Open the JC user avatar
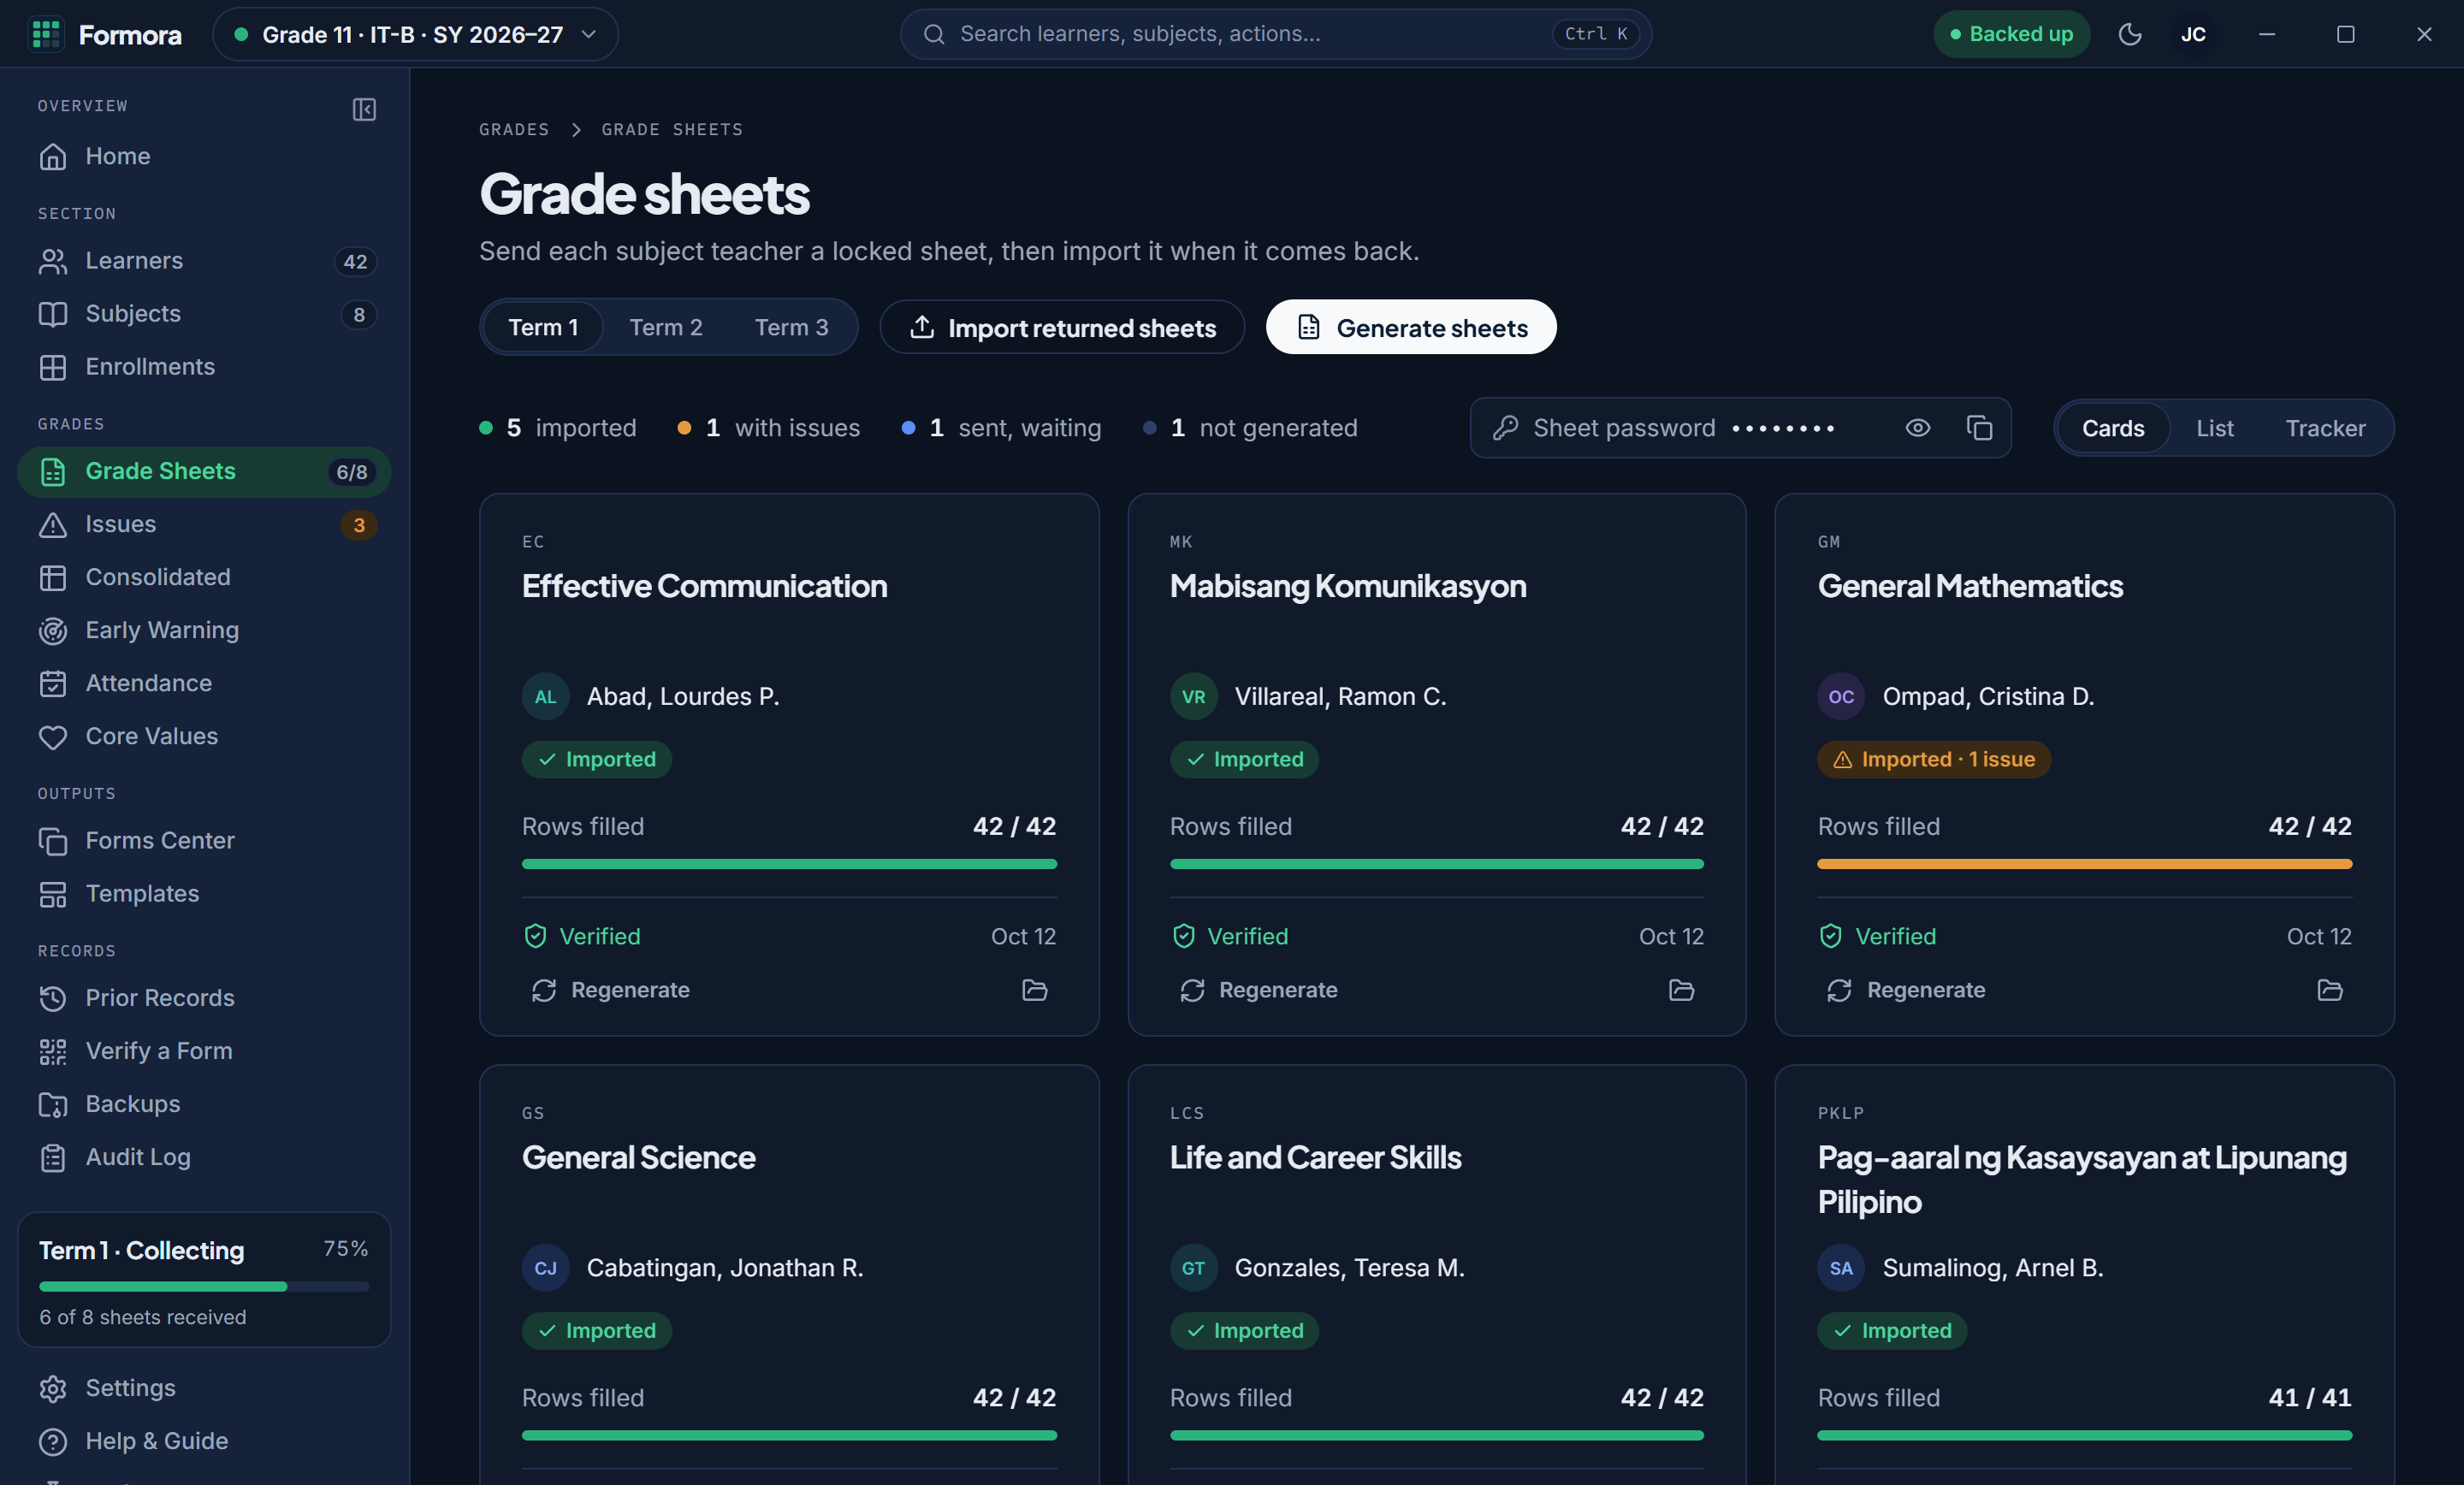This screenshot has width=2464, height=1485. 2193,34
